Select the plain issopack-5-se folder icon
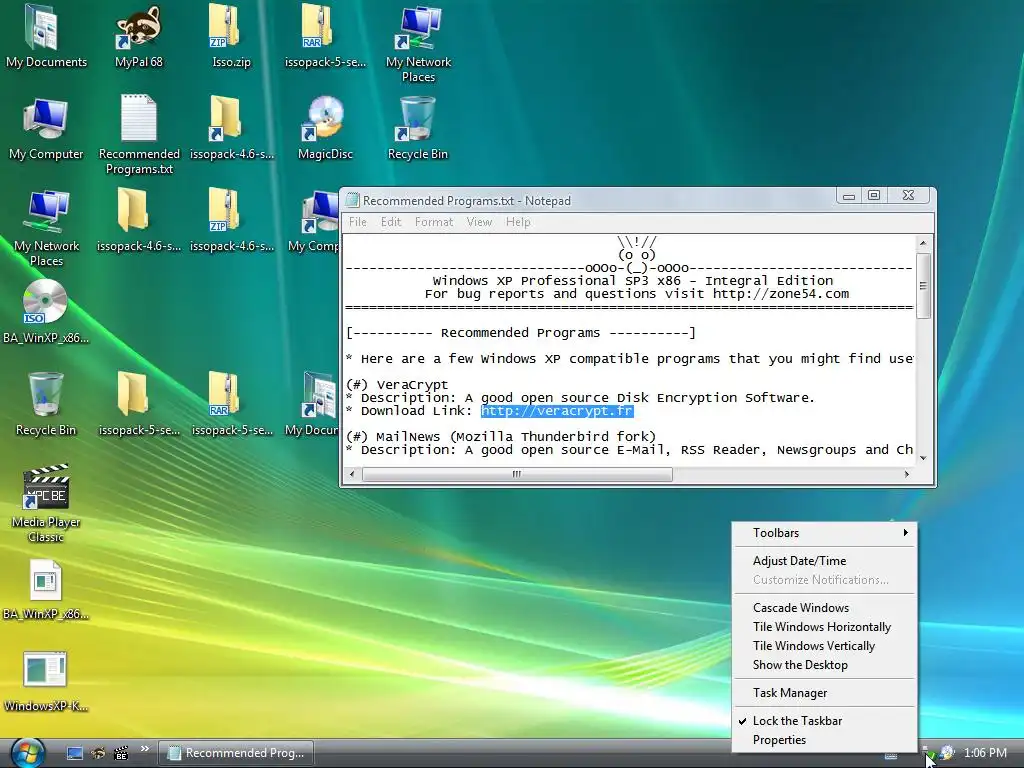Viewport: 1024px width, 768px height. click(x=138, y=404)
